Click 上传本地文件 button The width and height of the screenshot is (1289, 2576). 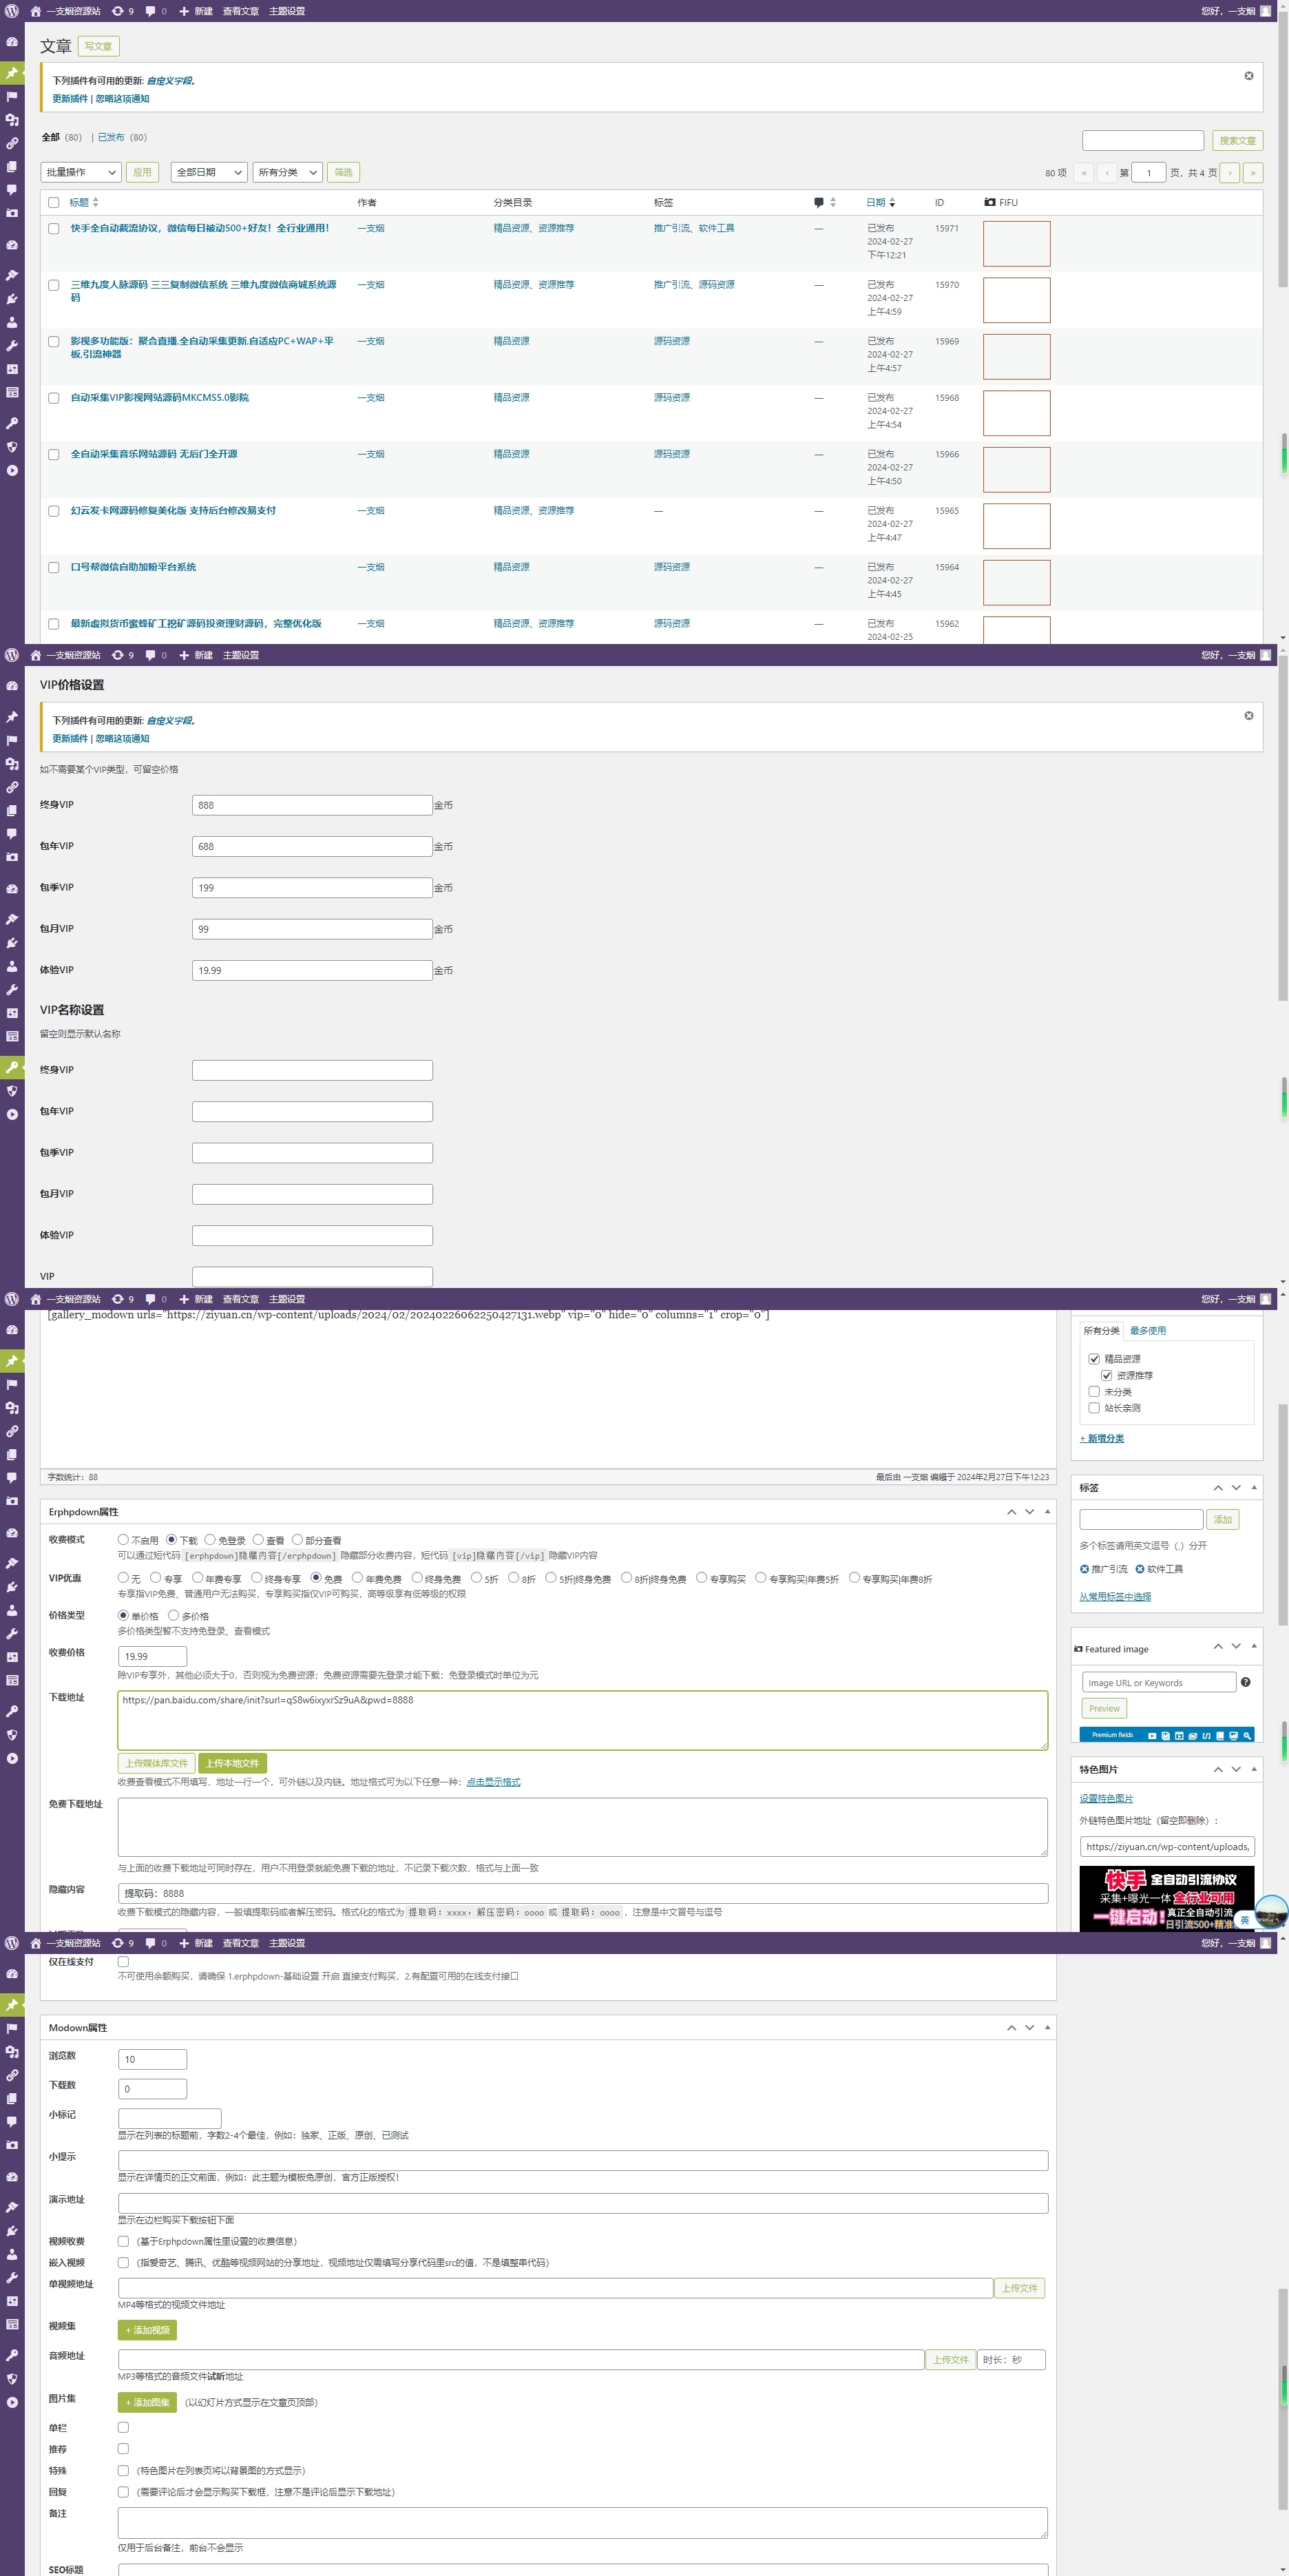(x=232, y=1763)
